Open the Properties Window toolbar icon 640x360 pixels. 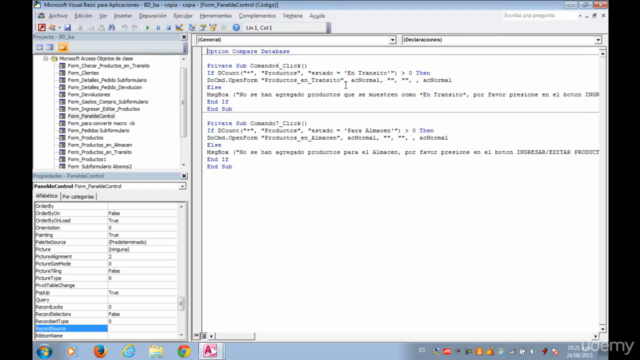(202, 28)
